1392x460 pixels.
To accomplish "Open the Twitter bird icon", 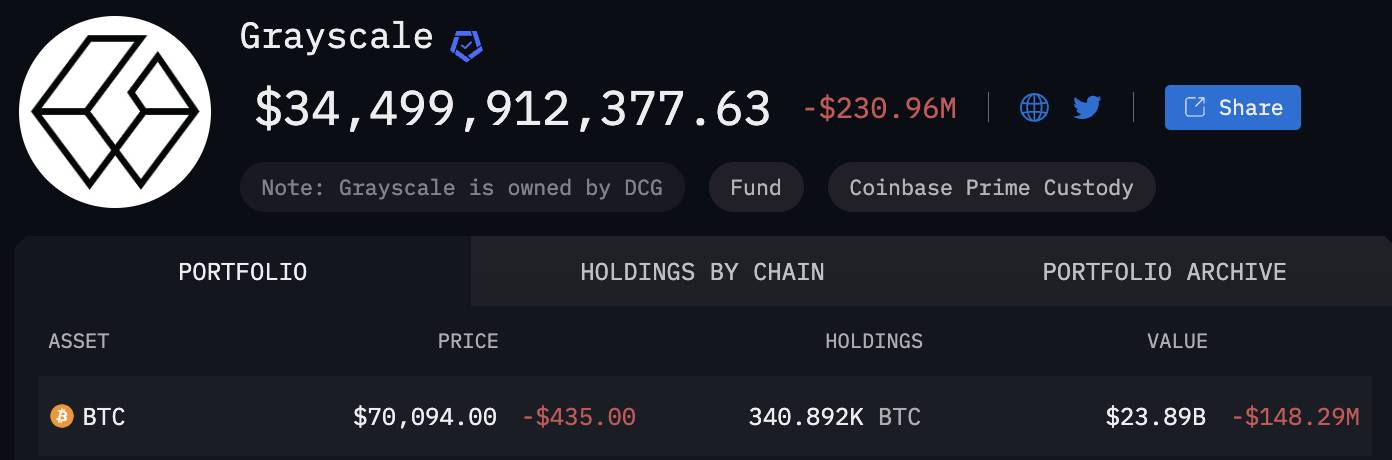I will (x=1087, y=107).
